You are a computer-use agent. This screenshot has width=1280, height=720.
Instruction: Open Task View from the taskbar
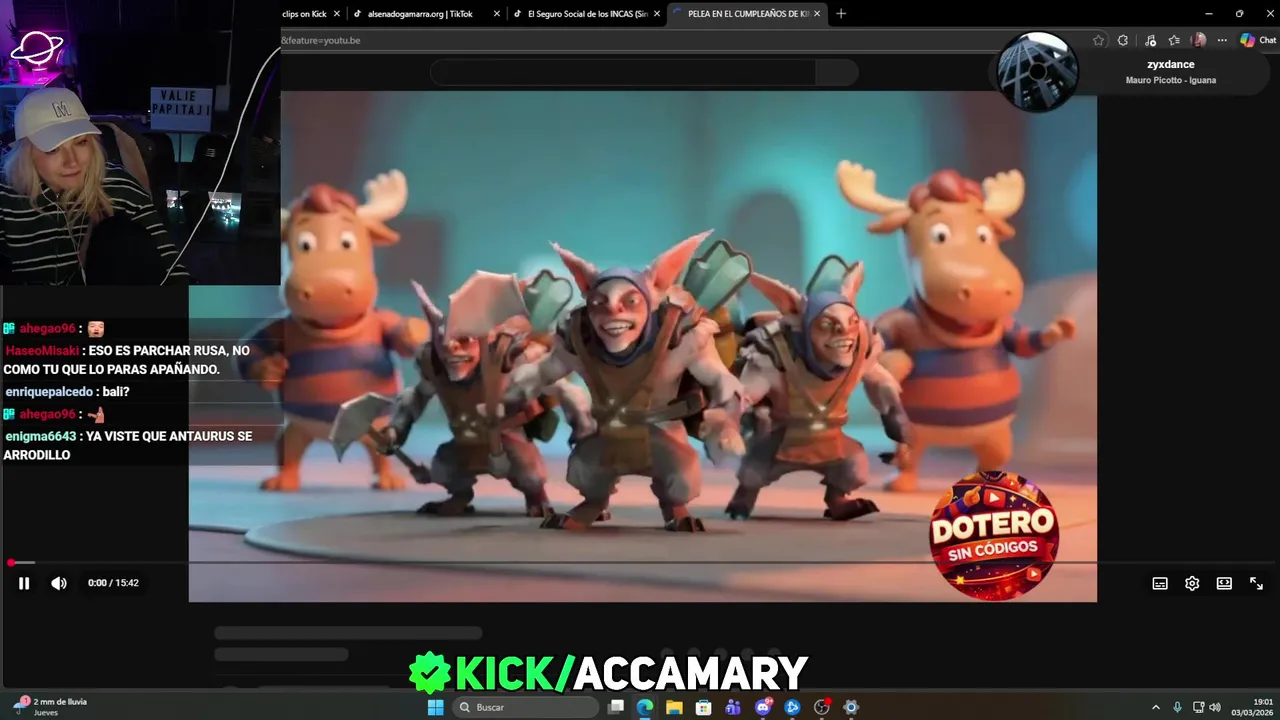[616, 707]
